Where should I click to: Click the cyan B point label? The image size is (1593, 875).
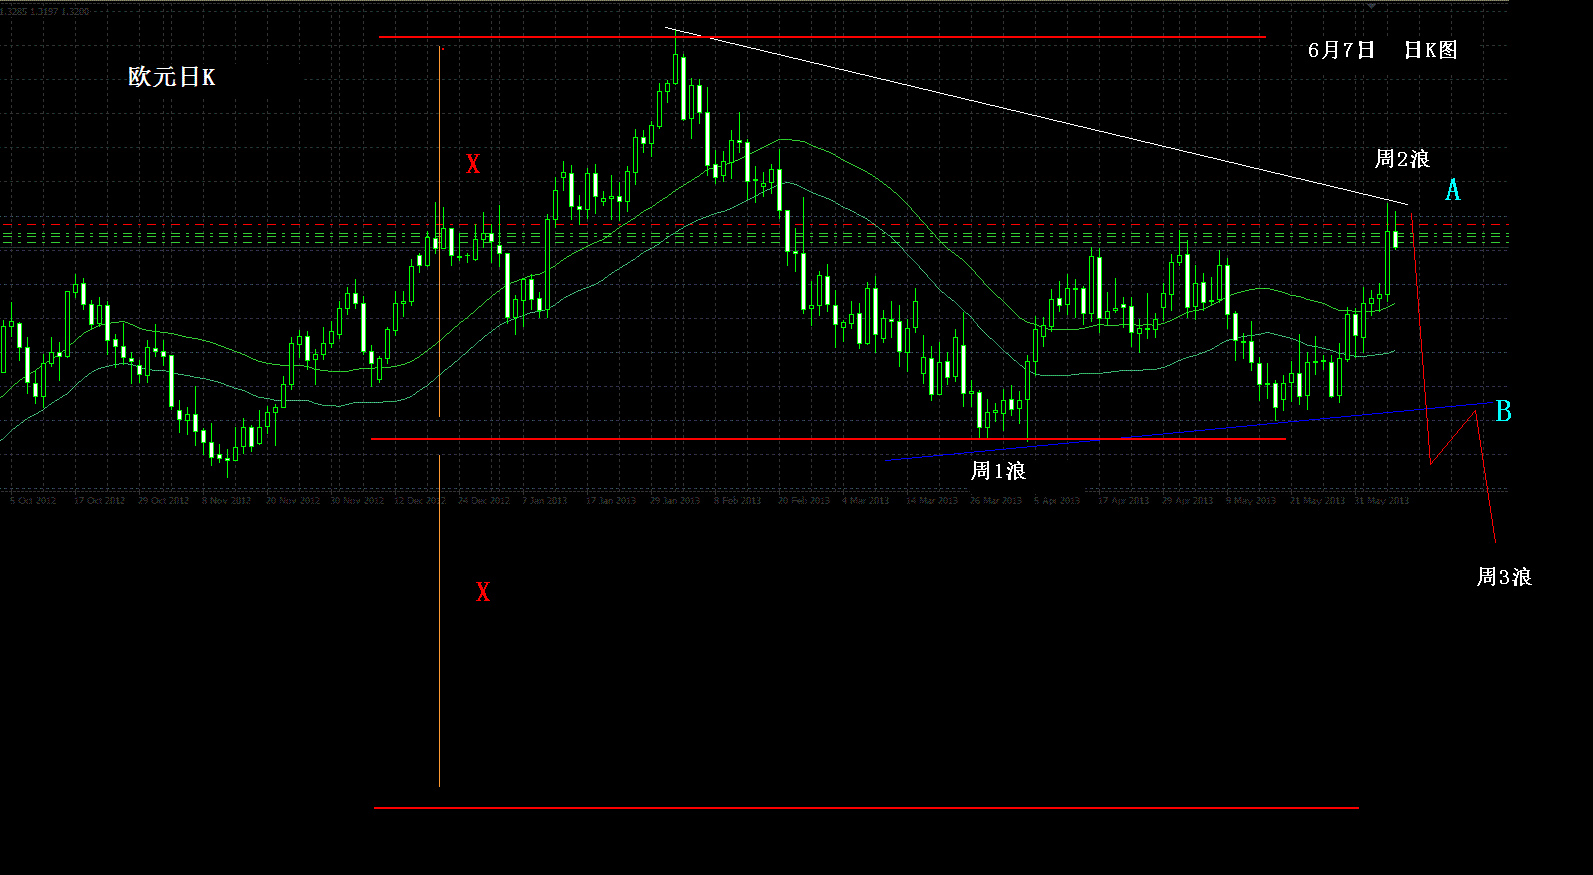(x=1503, y=411)
